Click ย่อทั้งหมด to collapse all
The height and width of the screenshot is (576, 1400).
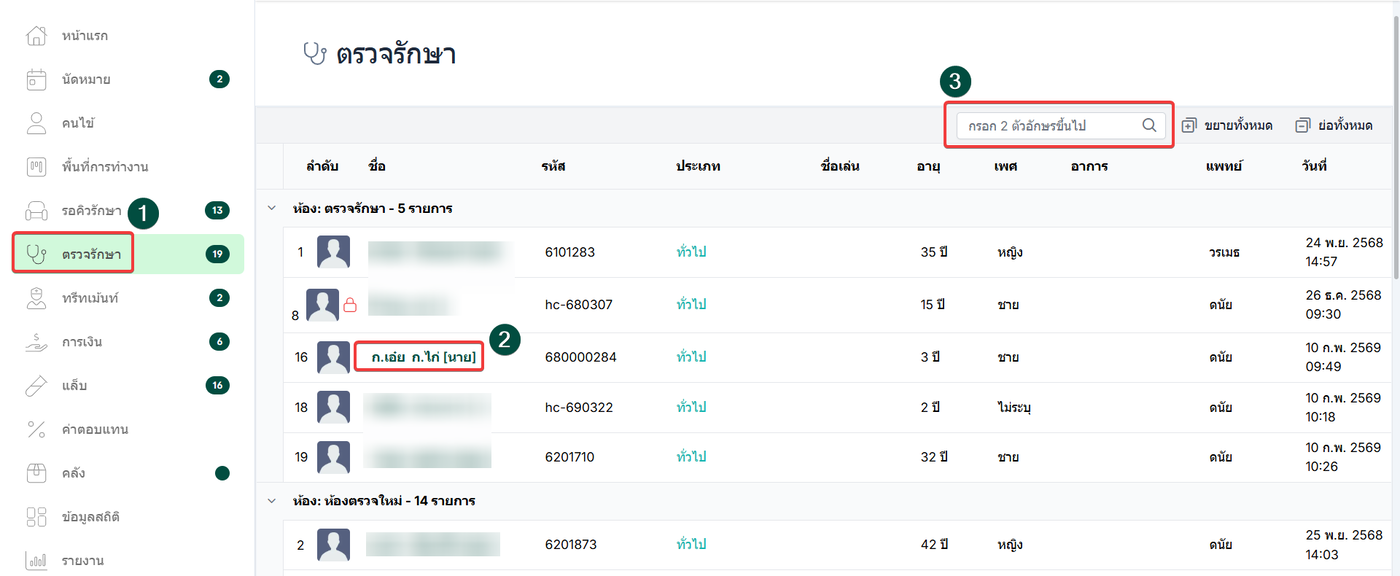tap(1334, 125)
